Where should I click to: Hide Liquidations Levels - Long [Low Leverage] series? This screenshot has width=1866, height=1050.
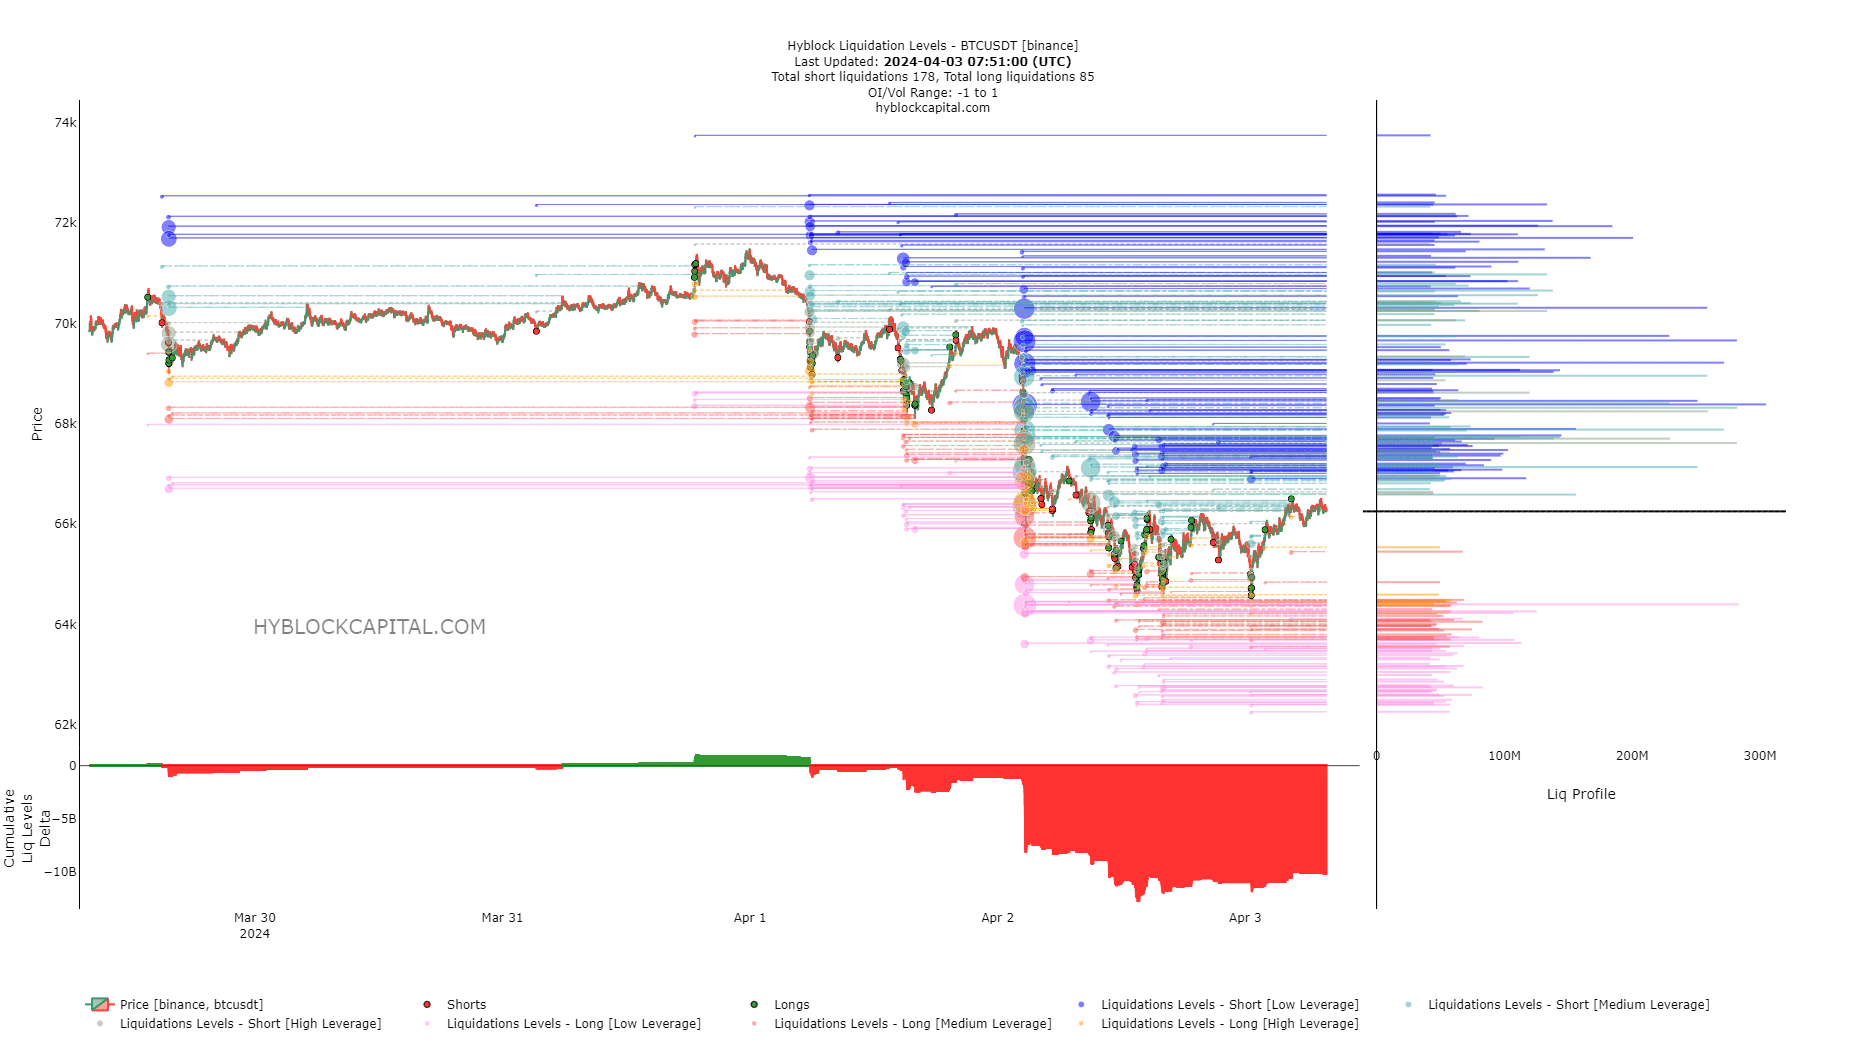[562, 1023]
